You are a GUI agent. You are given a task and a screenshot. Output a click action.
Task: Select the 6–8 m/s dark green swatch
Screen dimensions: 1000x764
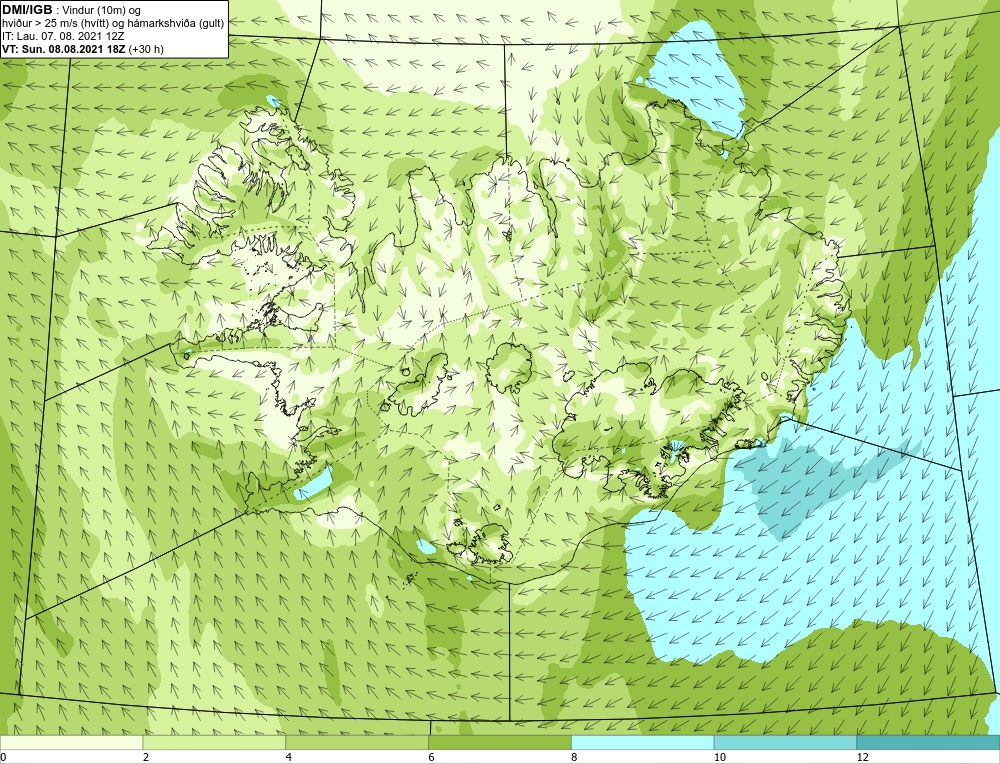pos(500,742)
